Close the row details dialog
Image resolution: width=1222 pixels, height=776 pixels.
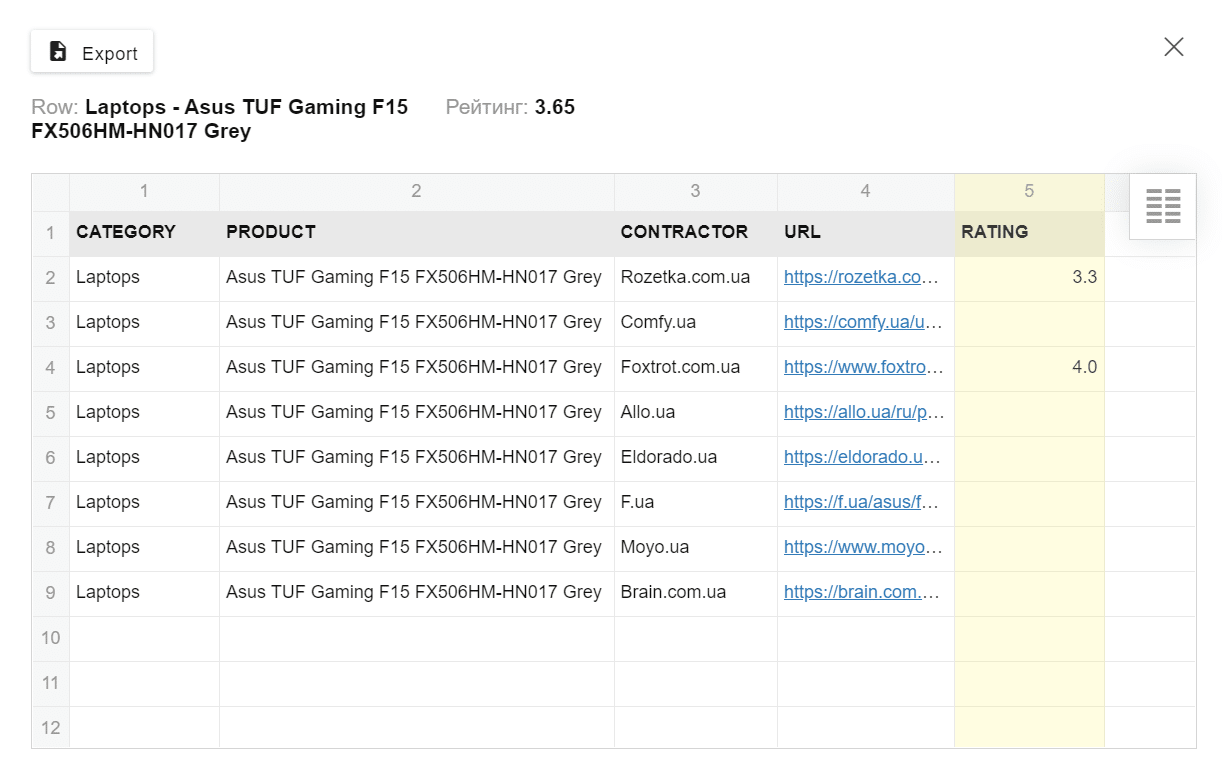[x=1173, y=47]
